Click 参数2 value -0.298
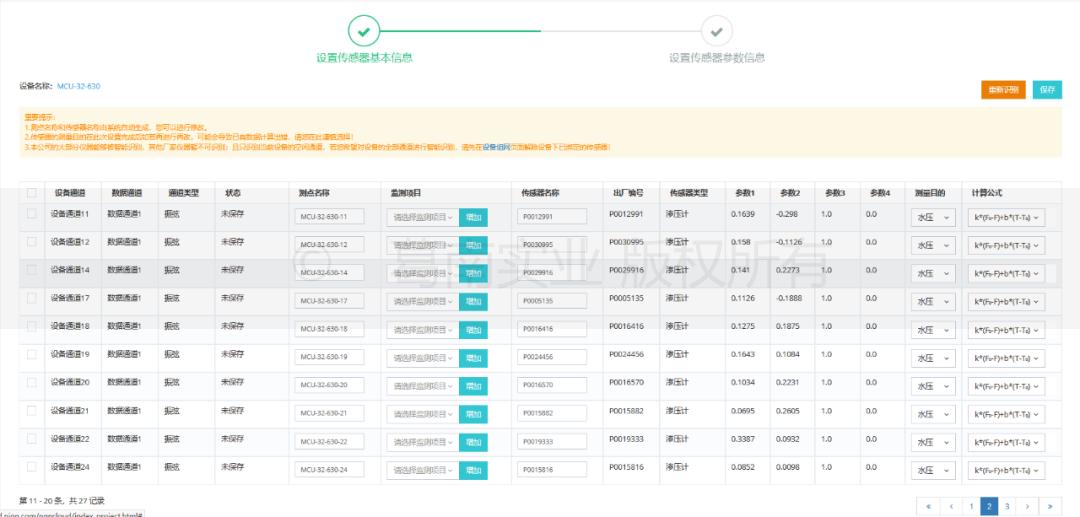 point(787,214)
